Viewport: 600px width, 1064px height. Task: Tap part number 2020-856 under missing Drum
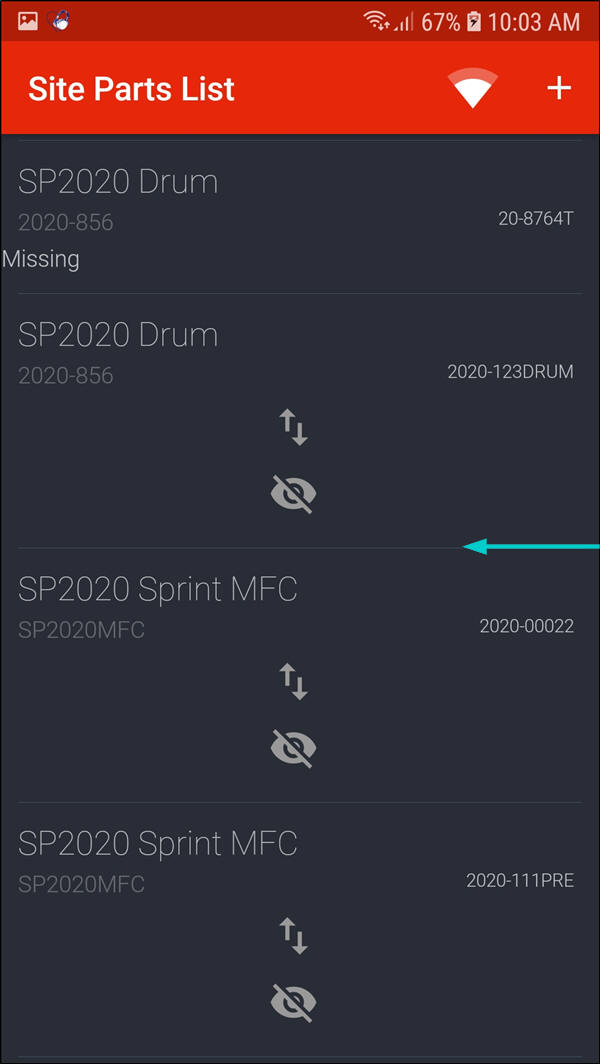click(x=66, y=223)
